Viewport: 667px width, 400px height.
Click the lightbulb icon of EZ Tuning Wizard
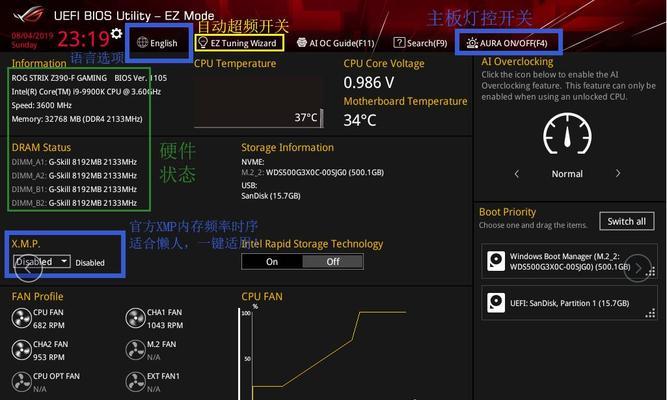[203, 43]
